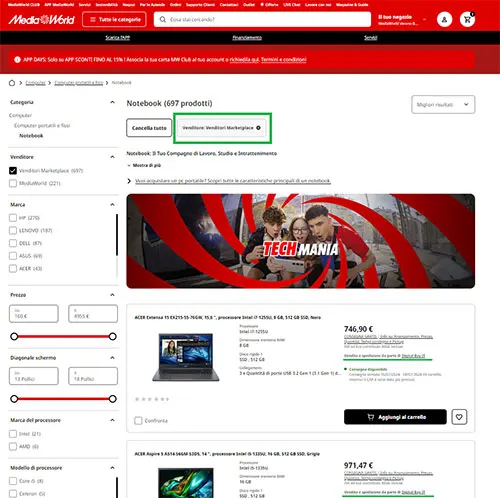The image size is (500, 498).
Task: Check the DELL brand checkbox
Action: coord(13,243)
